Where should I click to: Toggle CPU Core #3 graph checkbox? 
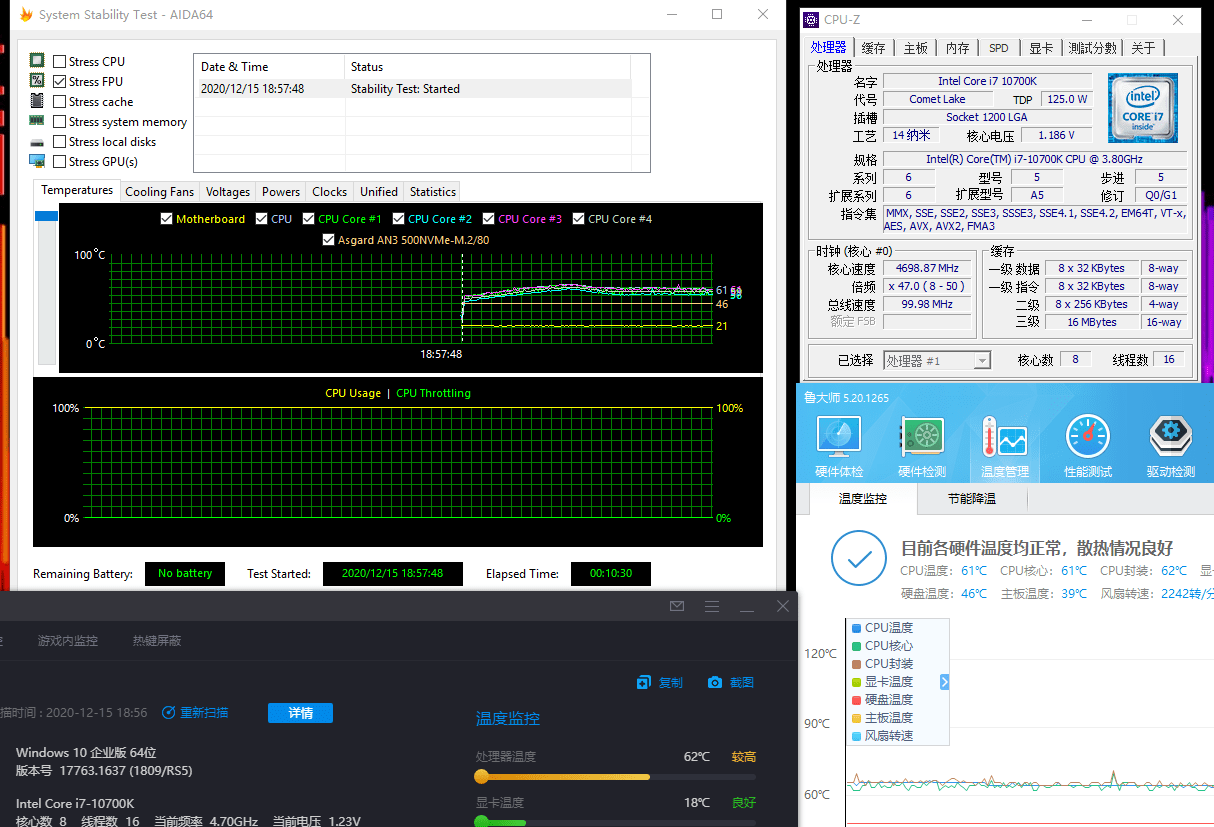coord(488,219)
